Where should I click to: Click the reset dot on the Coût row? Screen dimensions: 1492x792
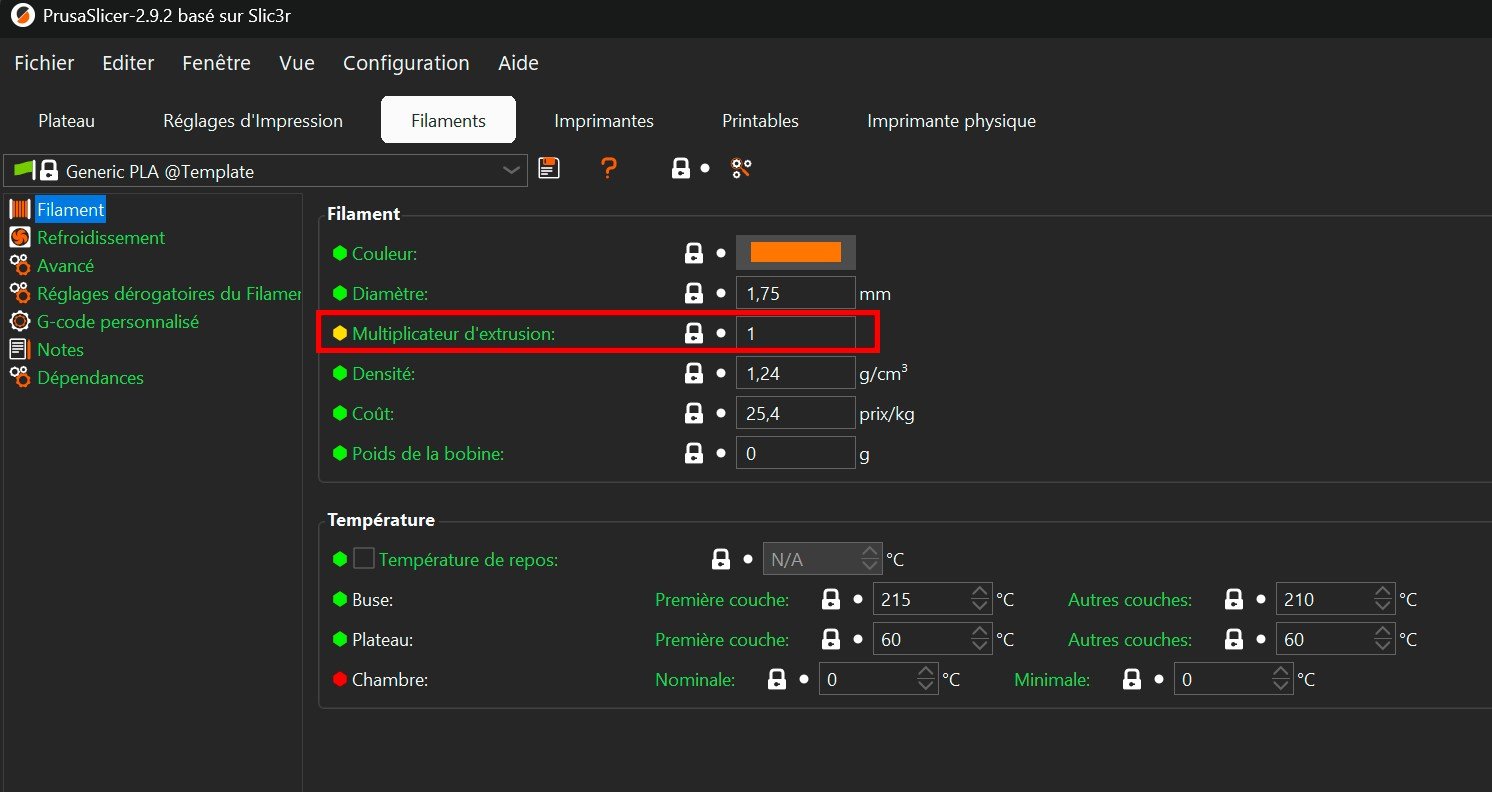pos(721,414)
